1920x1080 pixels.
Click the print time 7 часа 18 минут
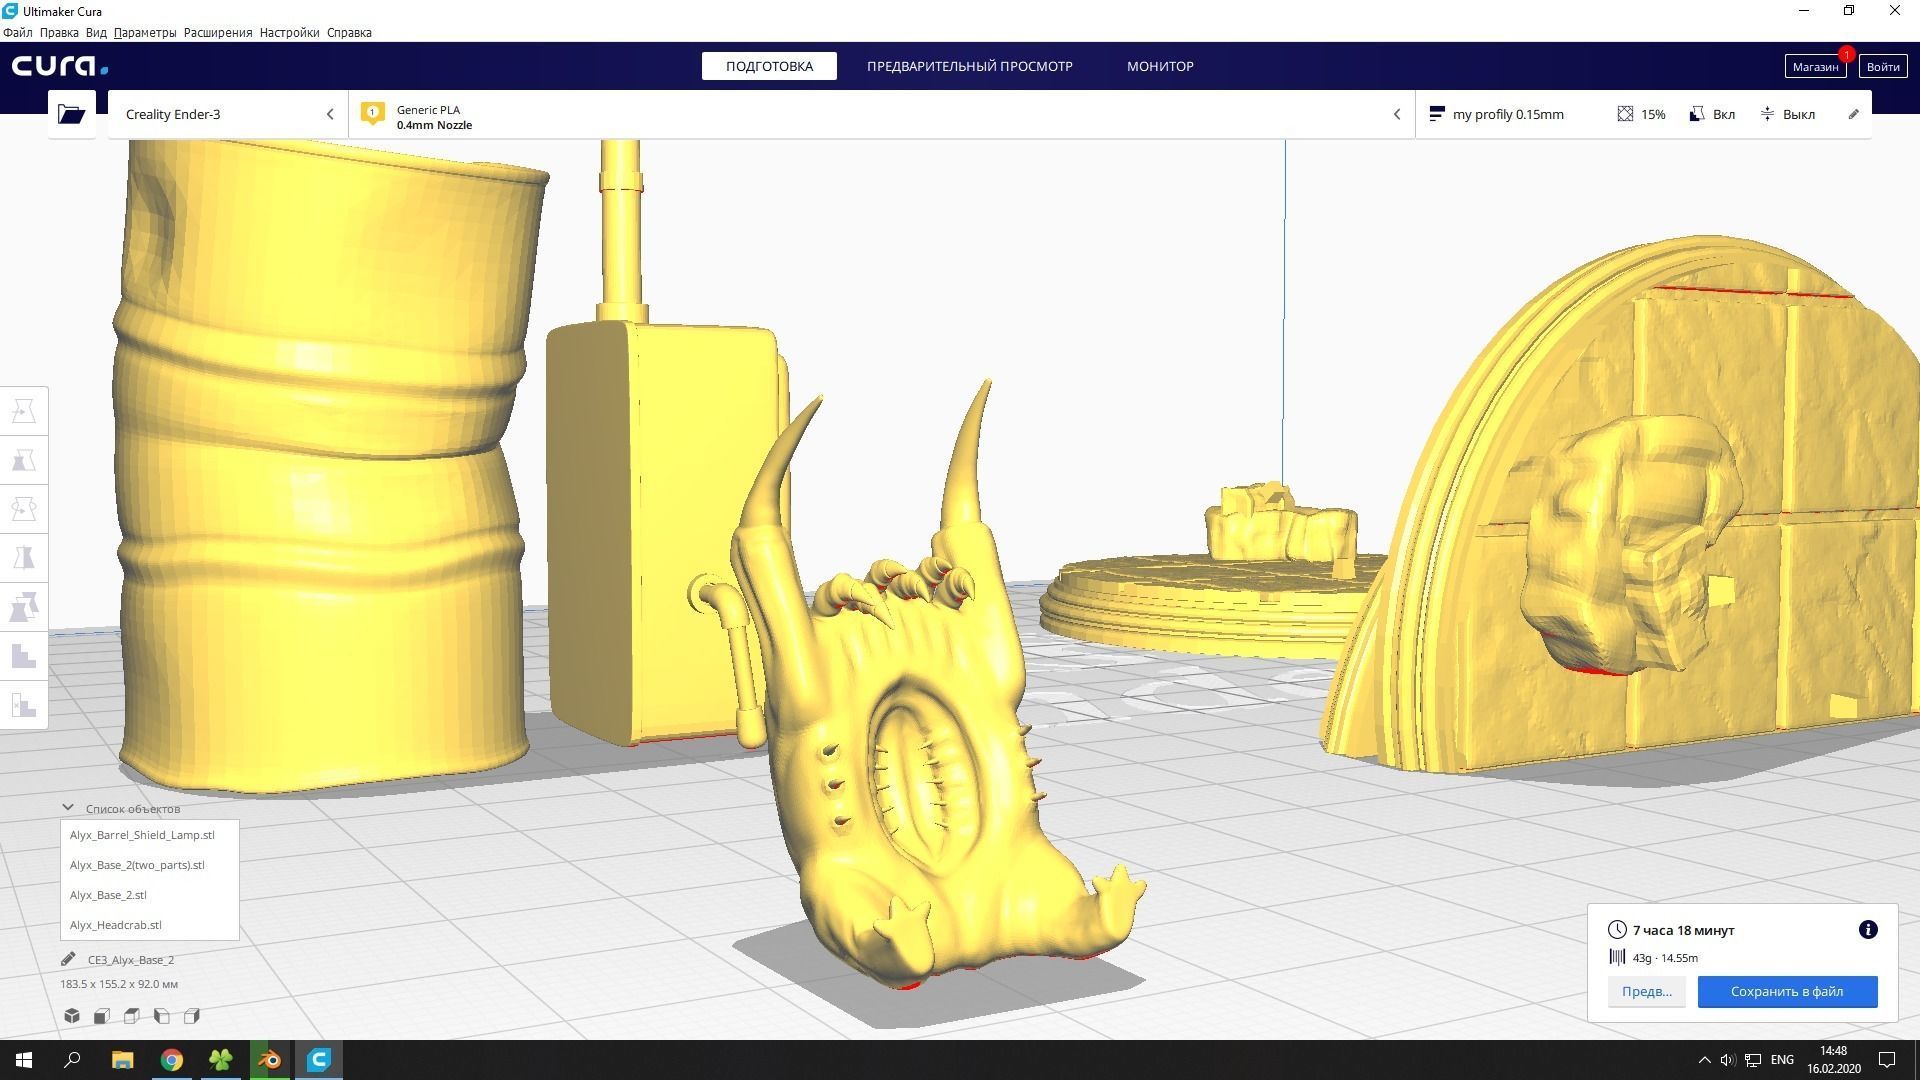(x=1683, y=930)
